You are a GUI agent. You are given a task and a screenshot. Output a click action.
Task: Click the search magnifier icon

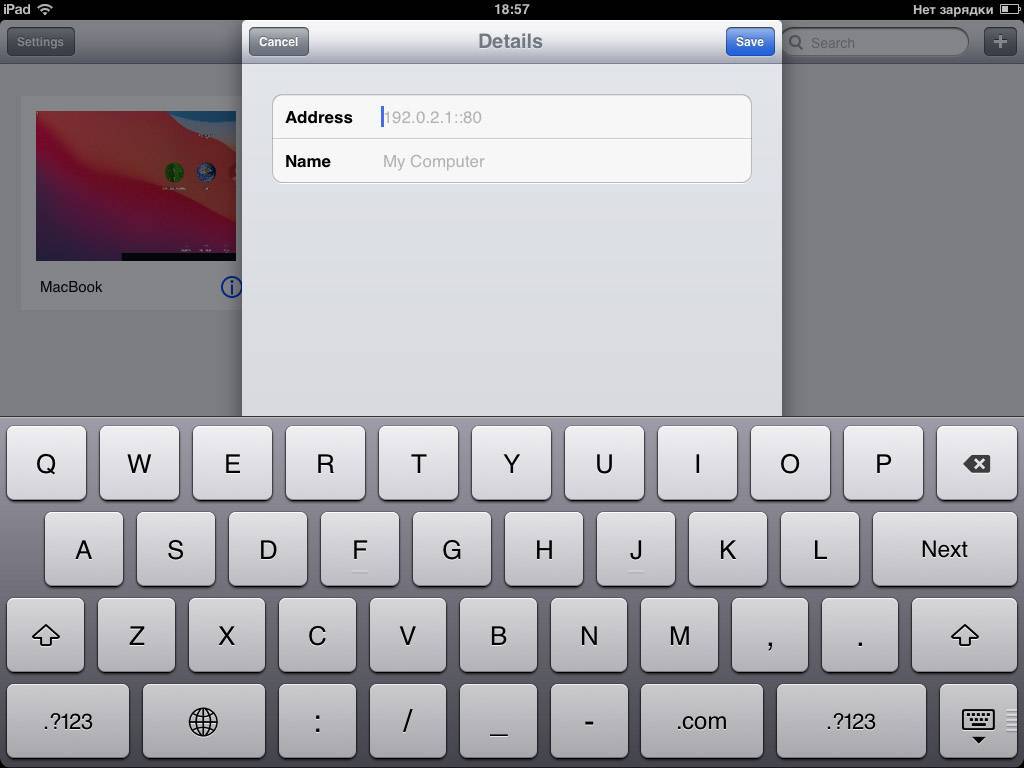[795, 42]
